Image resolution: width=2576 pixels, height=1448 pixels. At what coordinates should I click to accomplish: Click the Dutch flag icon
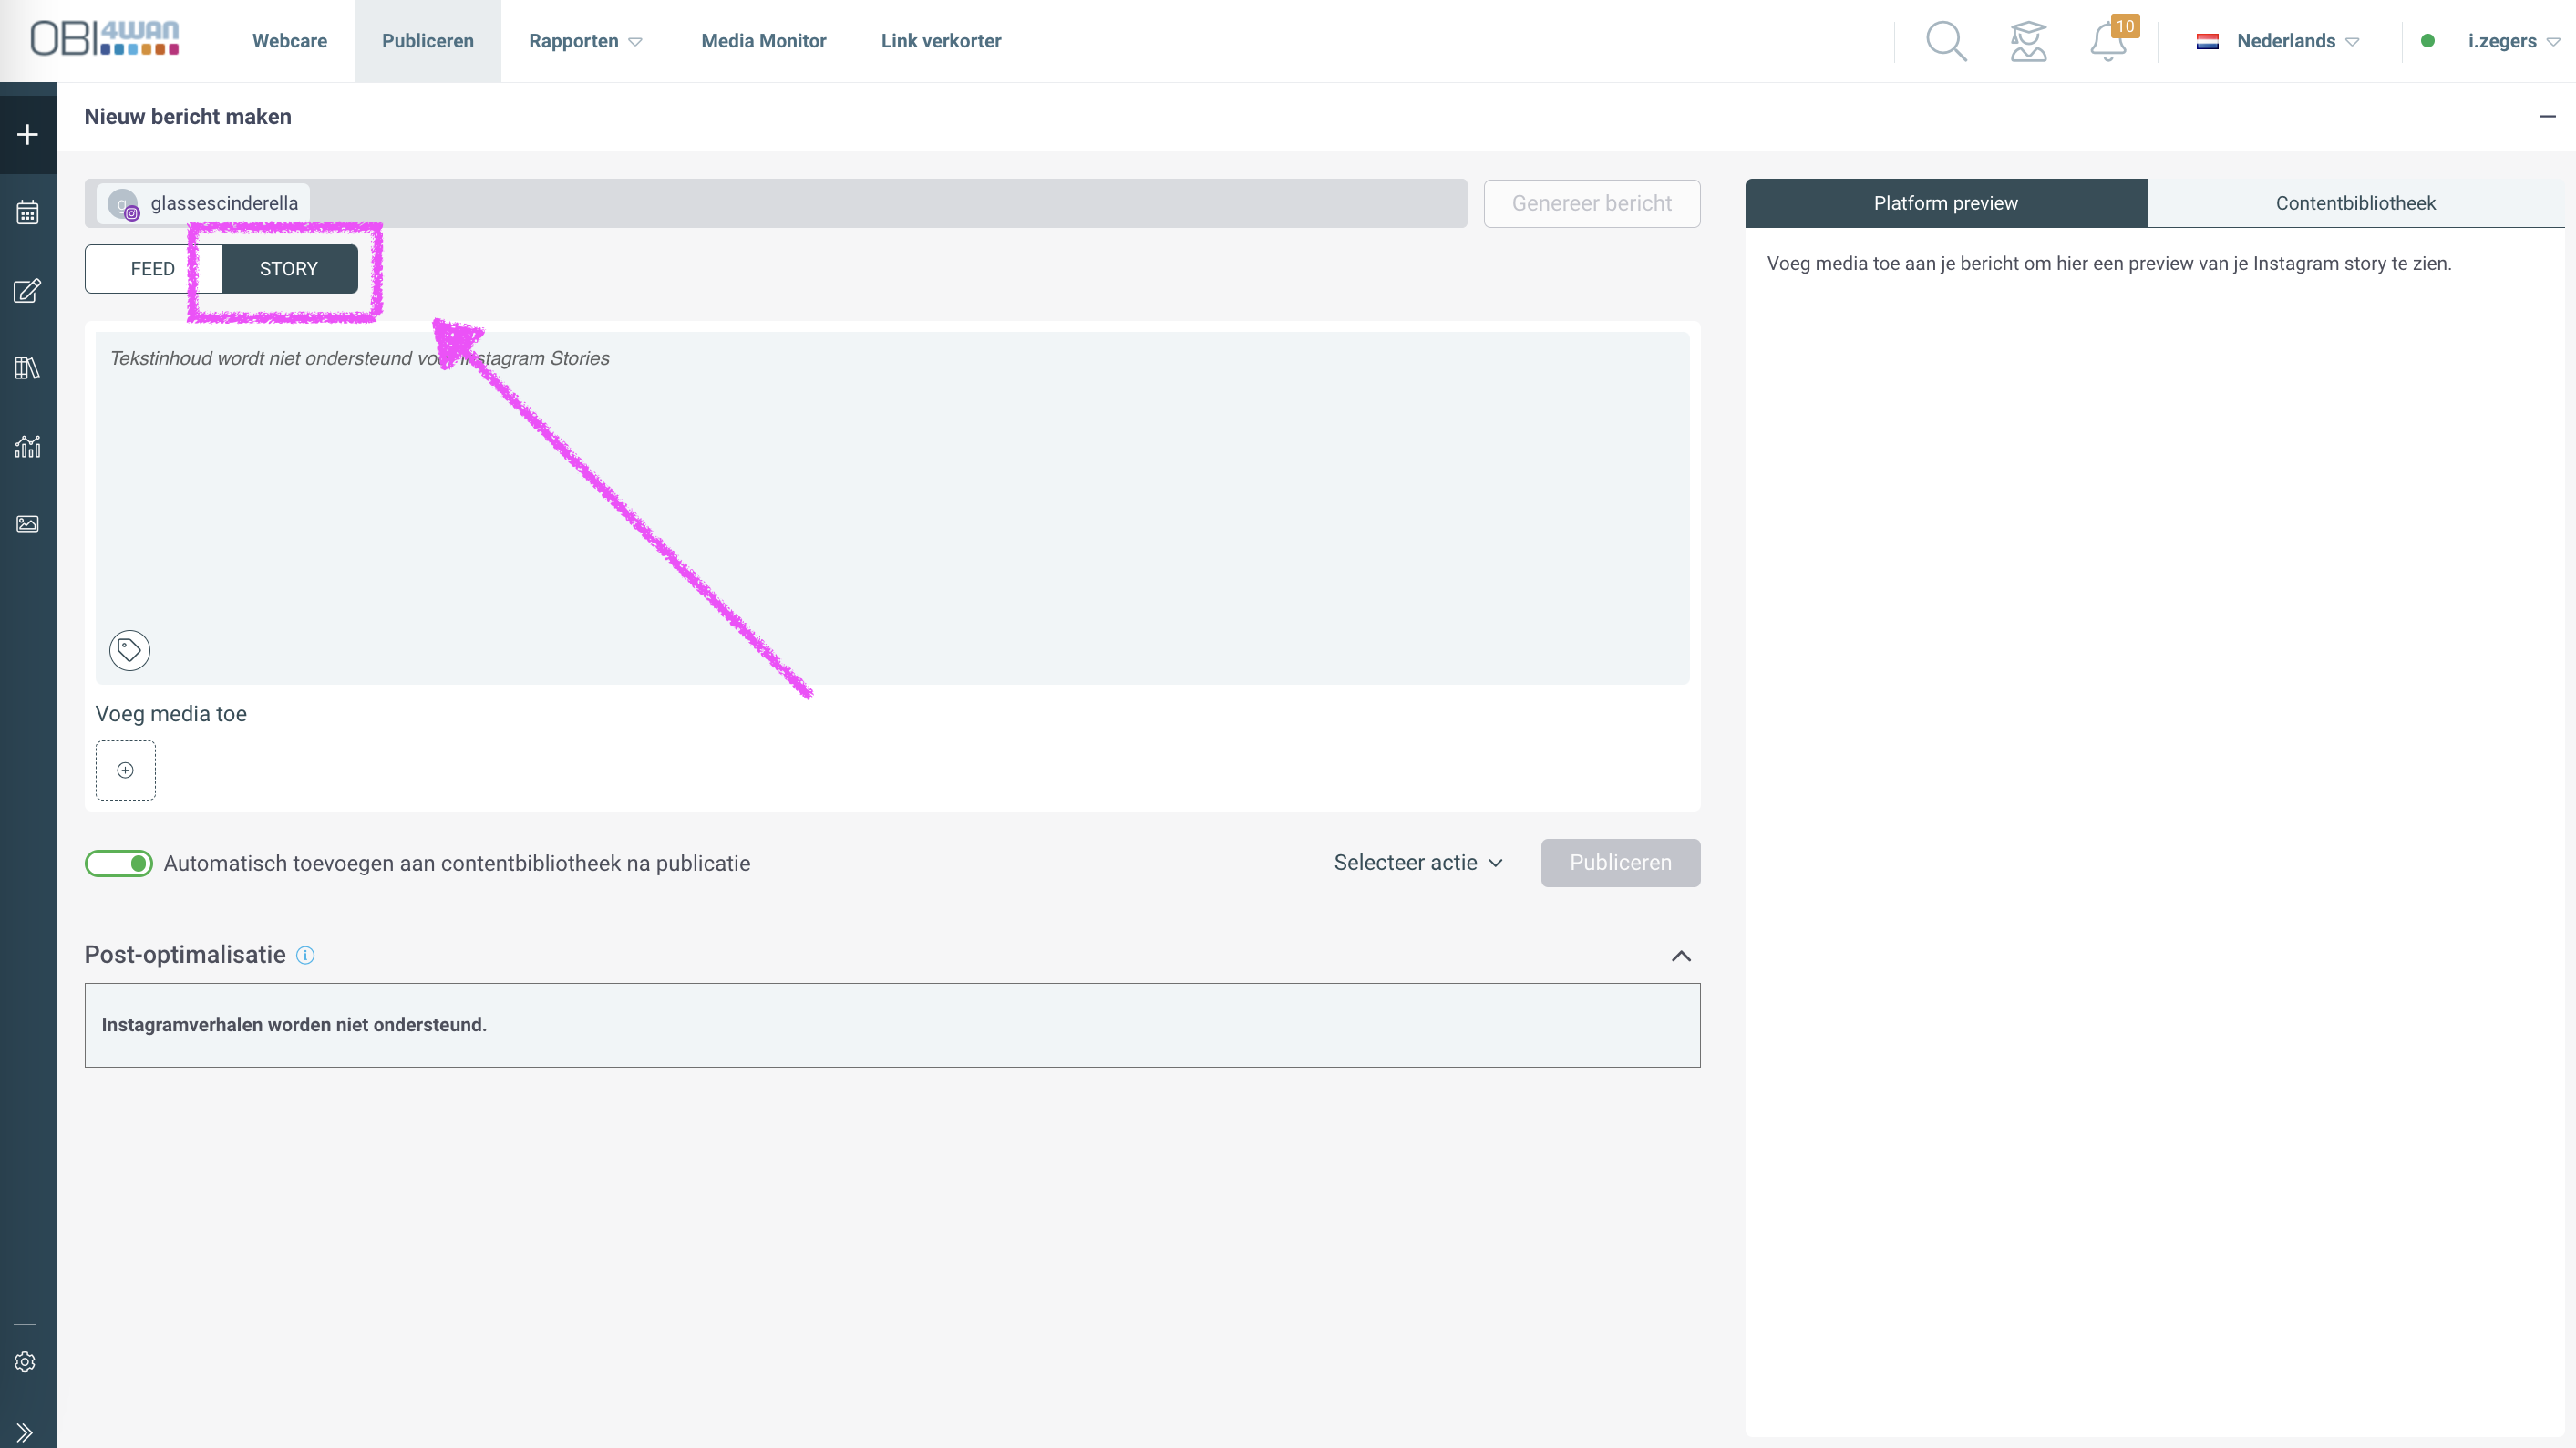pyautogui.click(x=2207, y=41)
